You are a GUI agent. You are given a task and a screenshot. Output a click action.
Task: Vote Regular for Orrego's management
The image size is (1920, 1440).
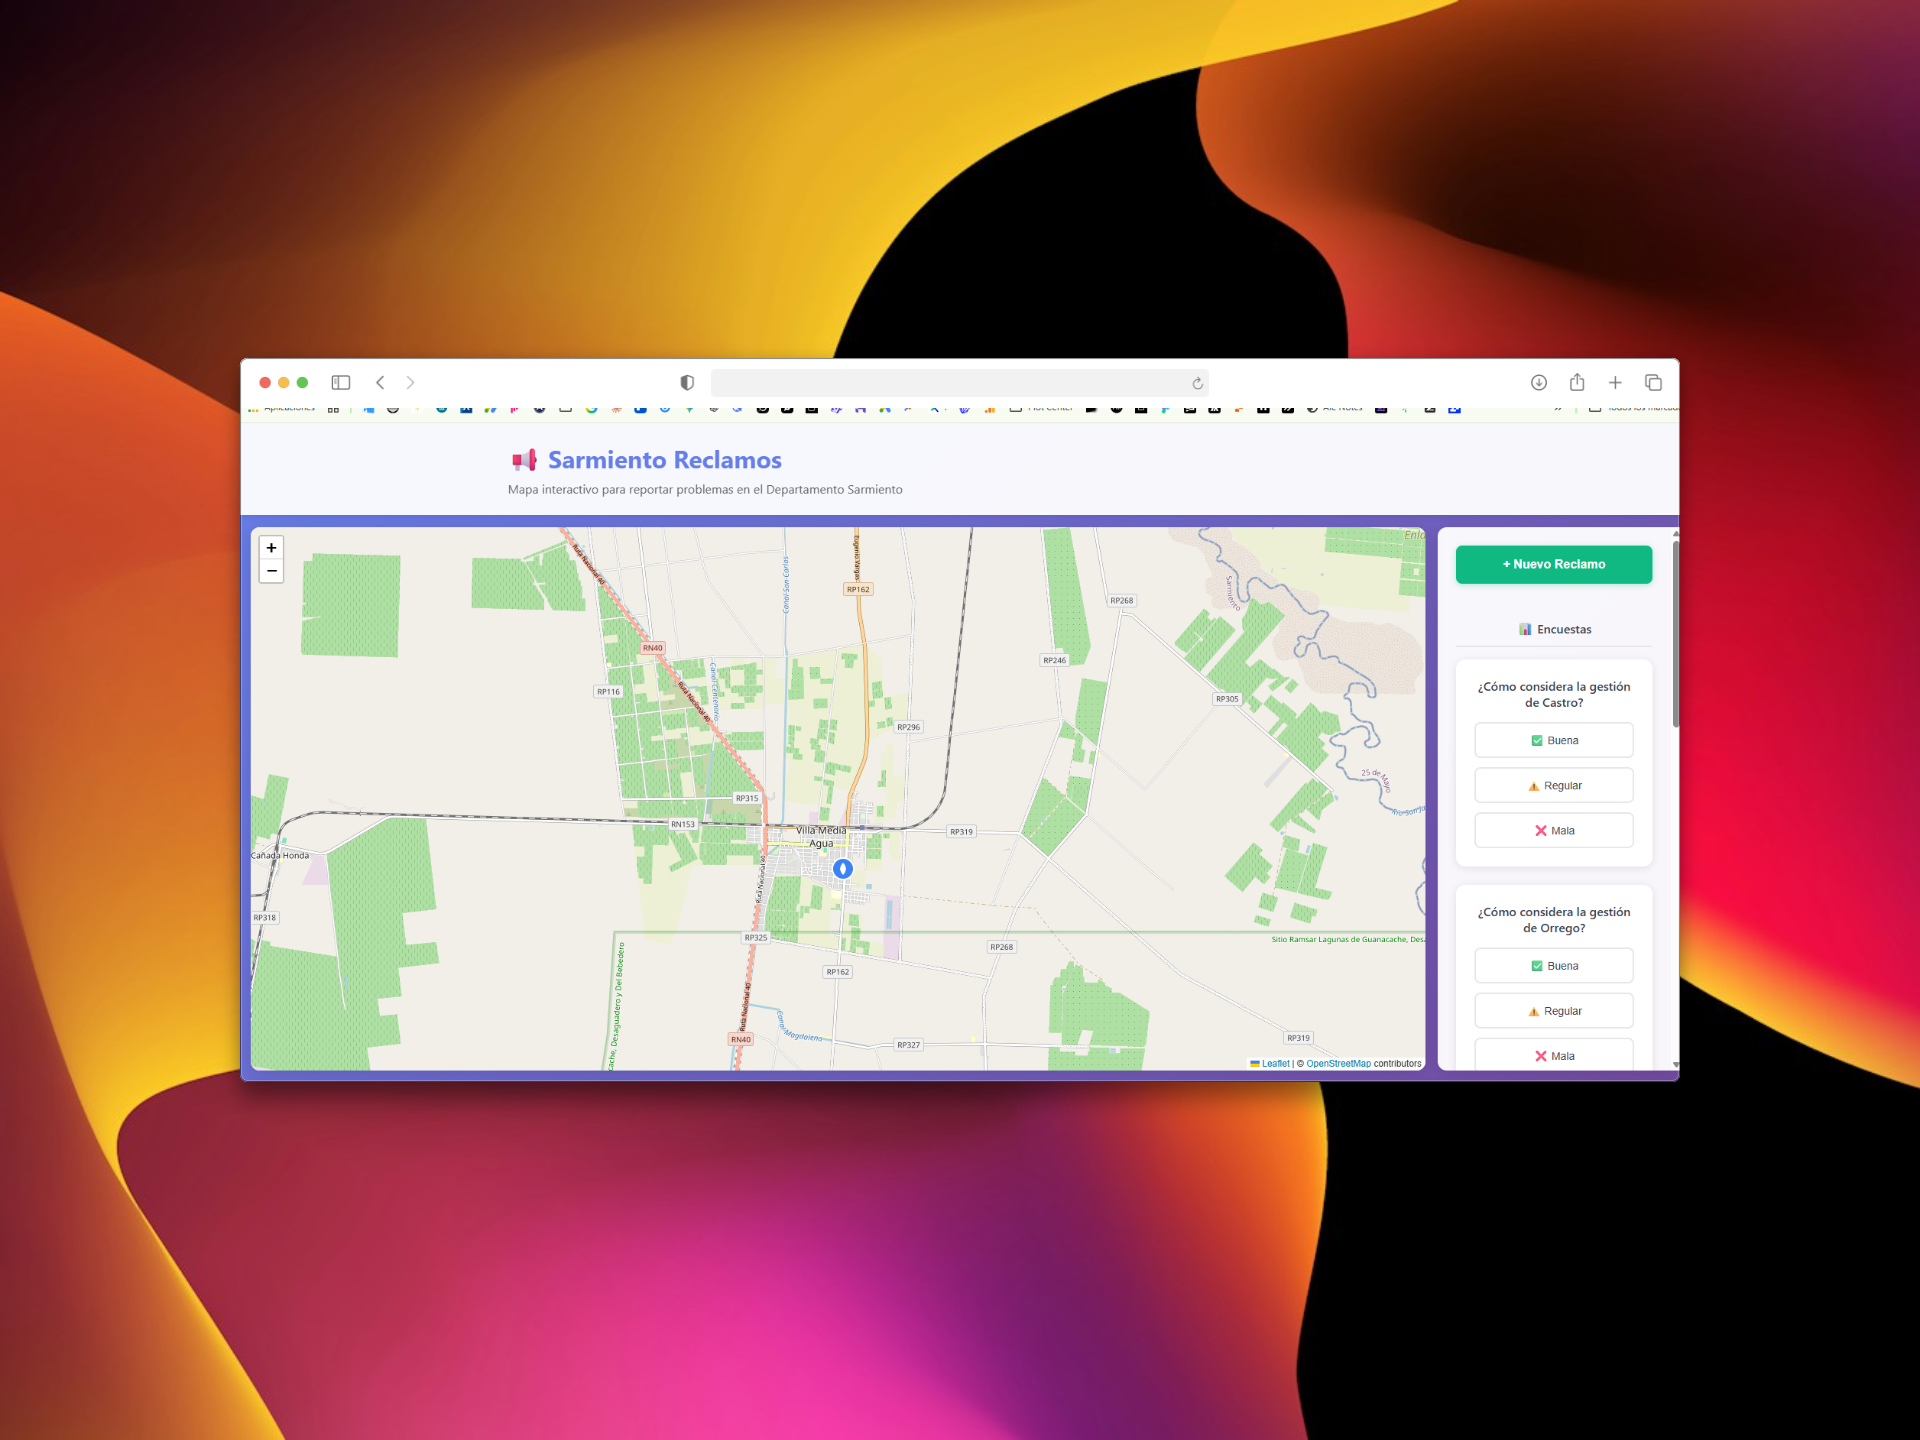pyautogui.click(x=1554, y=1011)
